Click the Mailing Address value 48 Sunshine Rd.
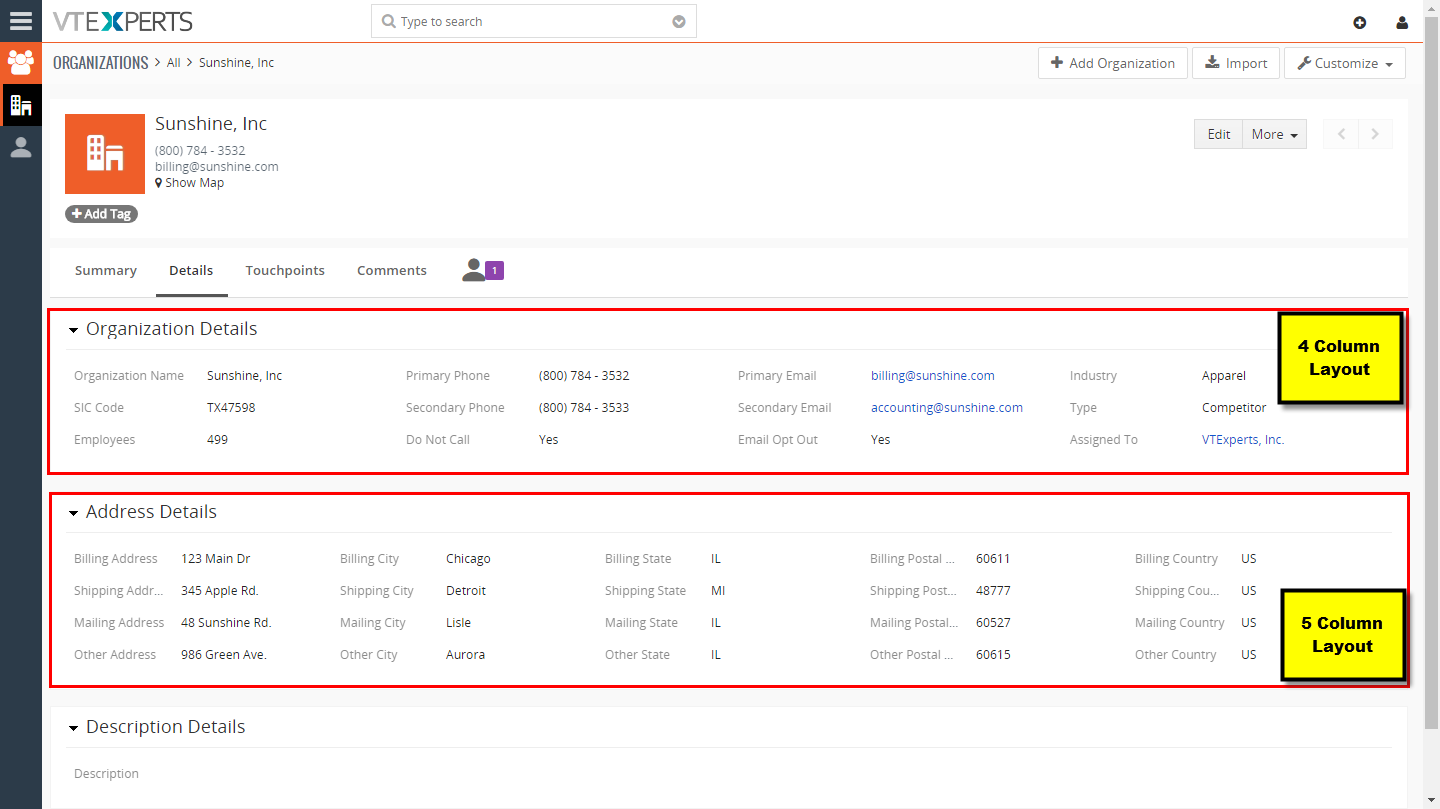 tap(226, 623)
